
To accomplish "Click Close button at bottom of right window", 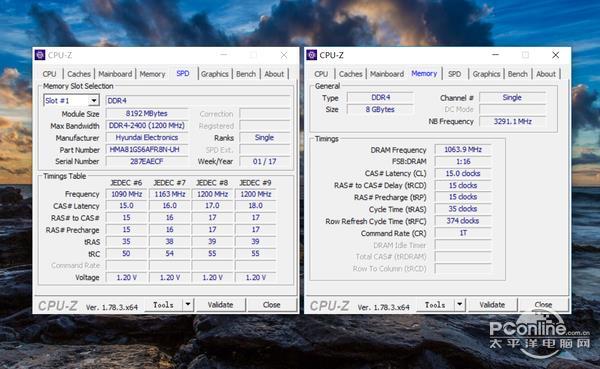I will pyautogui.click(x=543, y=305).
